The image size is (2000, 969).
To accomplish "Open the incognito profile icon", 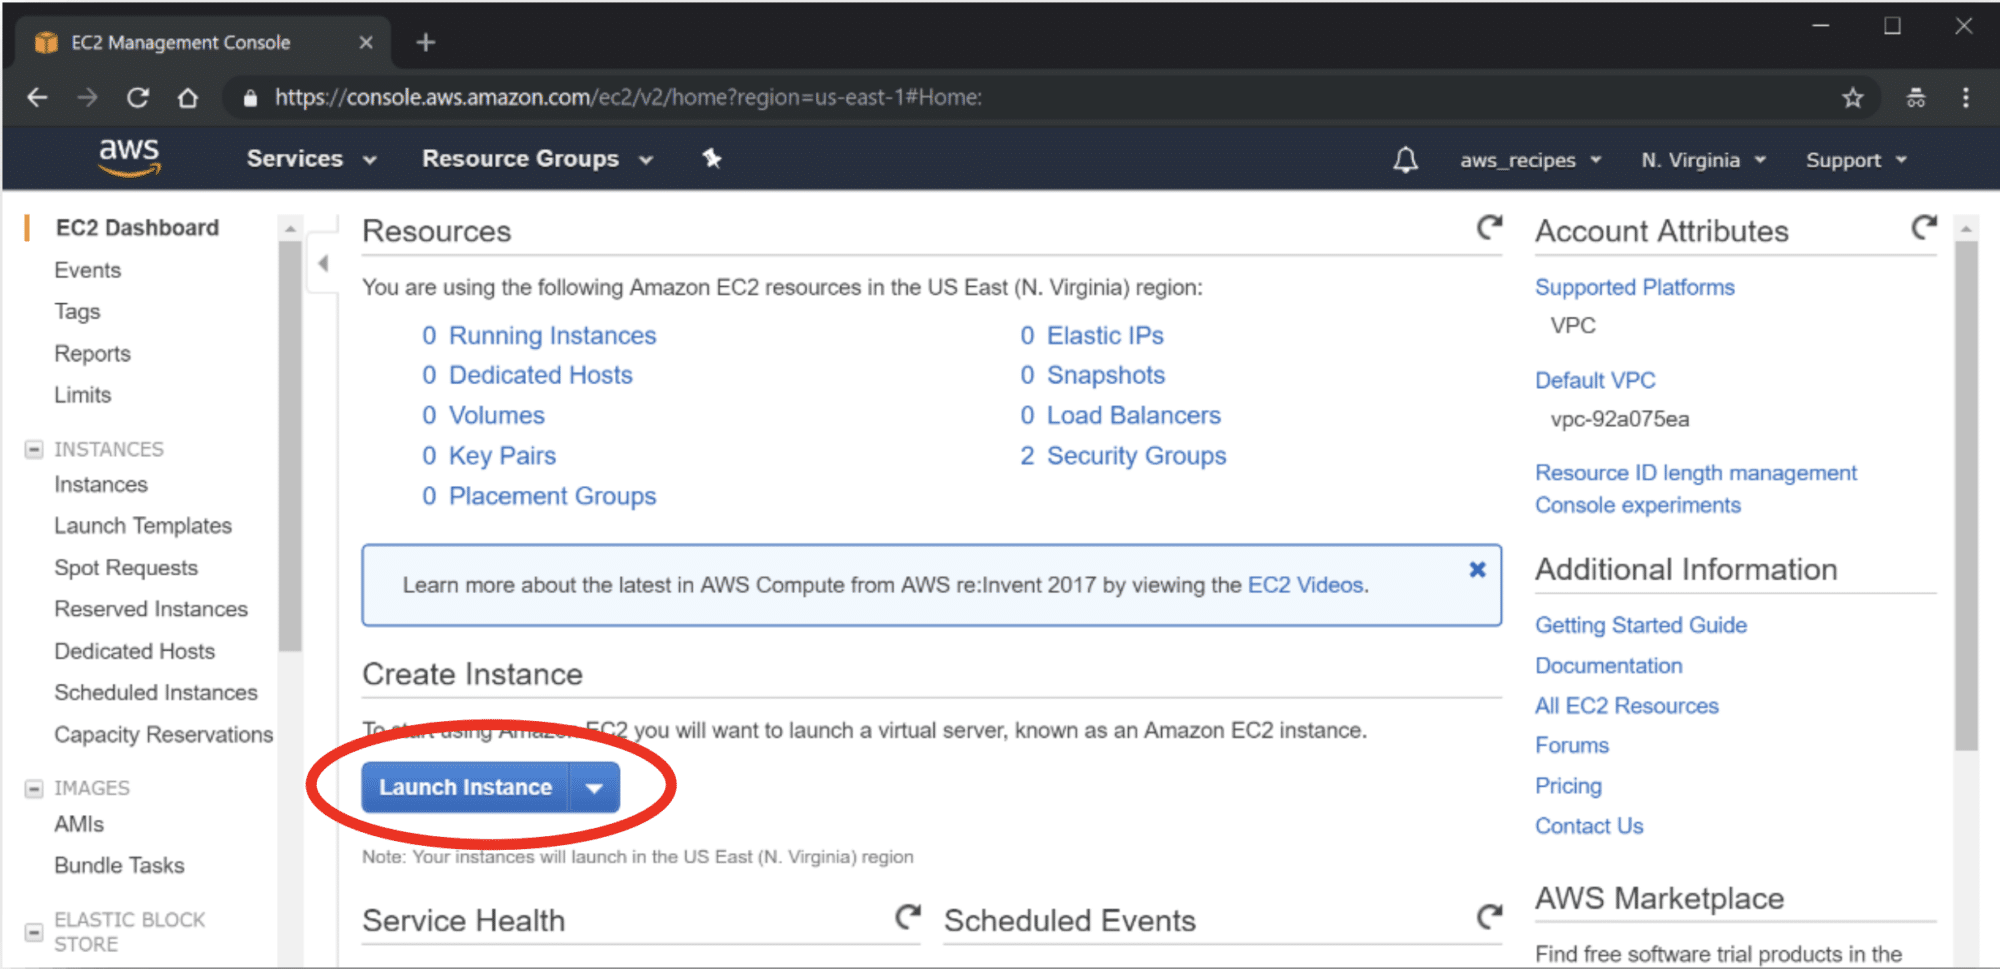I will tap(1915, 97).
